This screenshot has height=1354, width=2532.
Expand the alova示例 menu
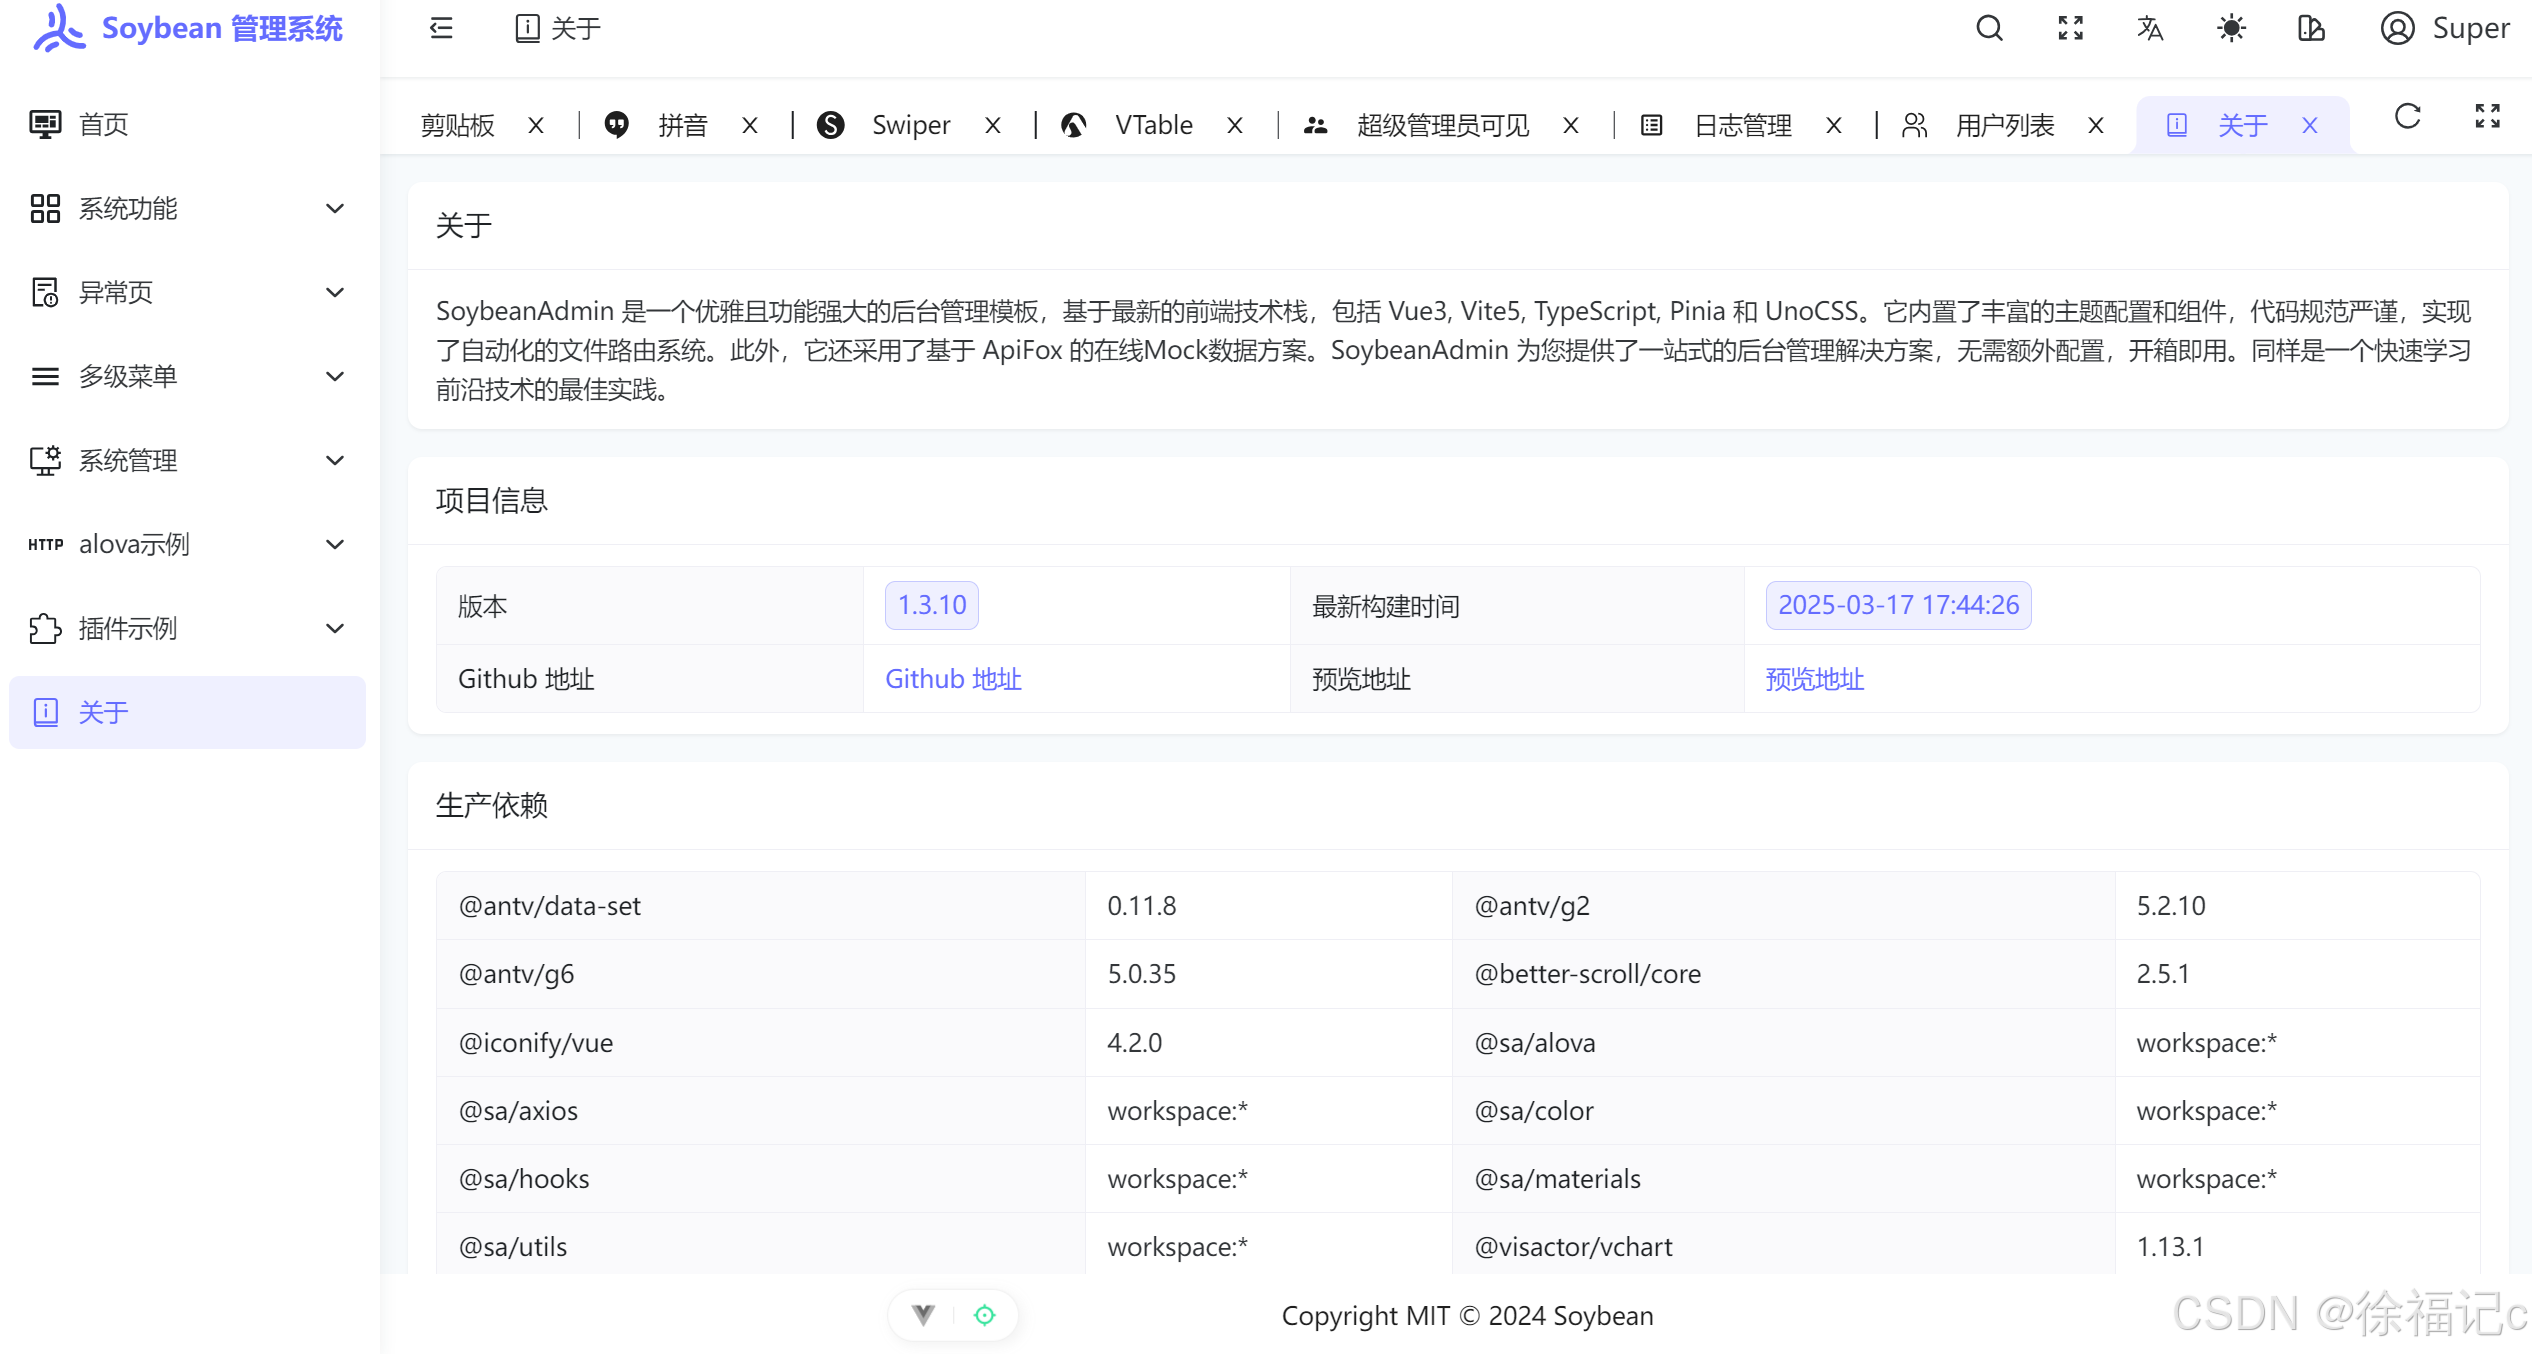(x=187, y=544)
